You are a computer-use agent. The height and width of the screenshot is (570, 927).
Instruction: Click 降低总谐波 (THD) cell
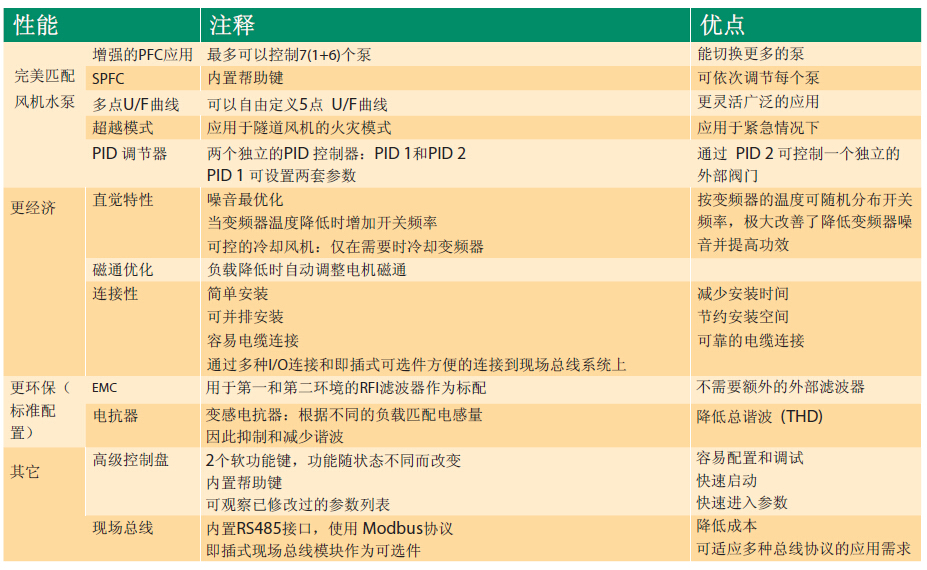[x=760, y=417]
